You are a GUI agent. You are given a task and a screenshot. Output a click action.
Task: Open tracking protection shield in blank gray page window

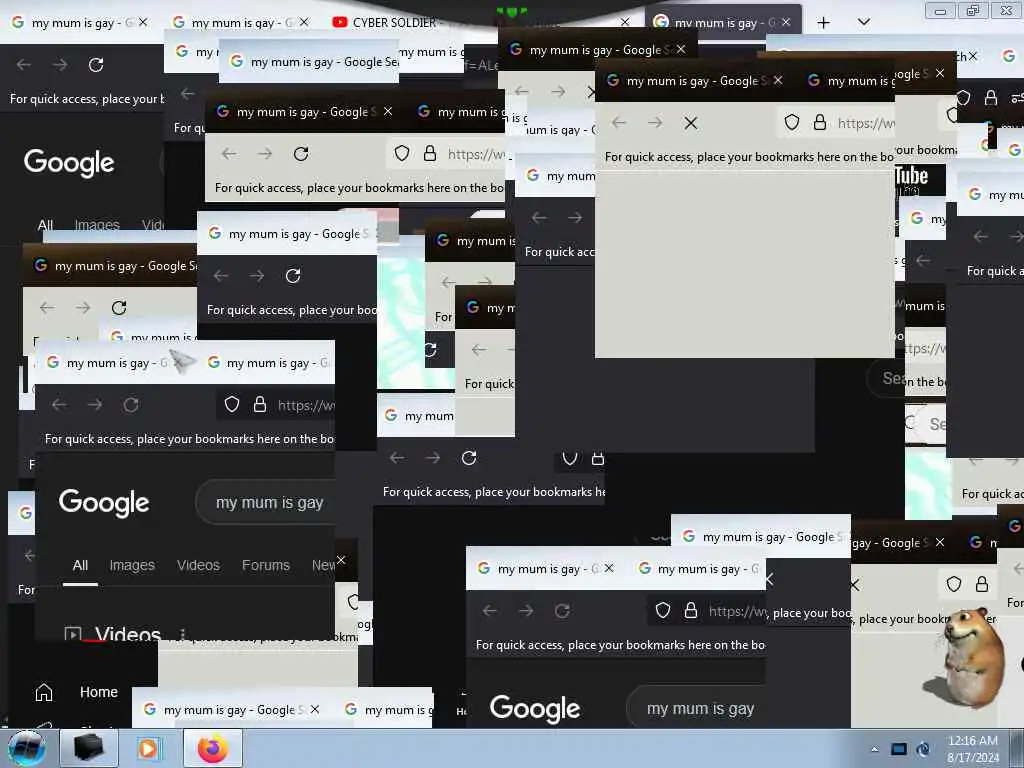click(x=792, y=123)
